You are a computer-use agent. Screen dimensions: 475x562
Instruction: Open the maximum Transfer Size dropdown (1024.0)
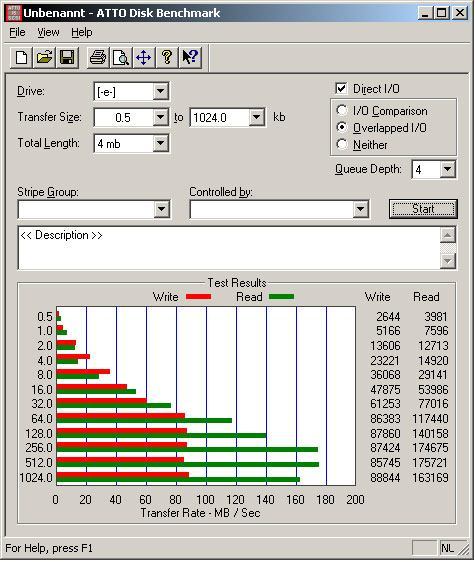tap(257, 117)
